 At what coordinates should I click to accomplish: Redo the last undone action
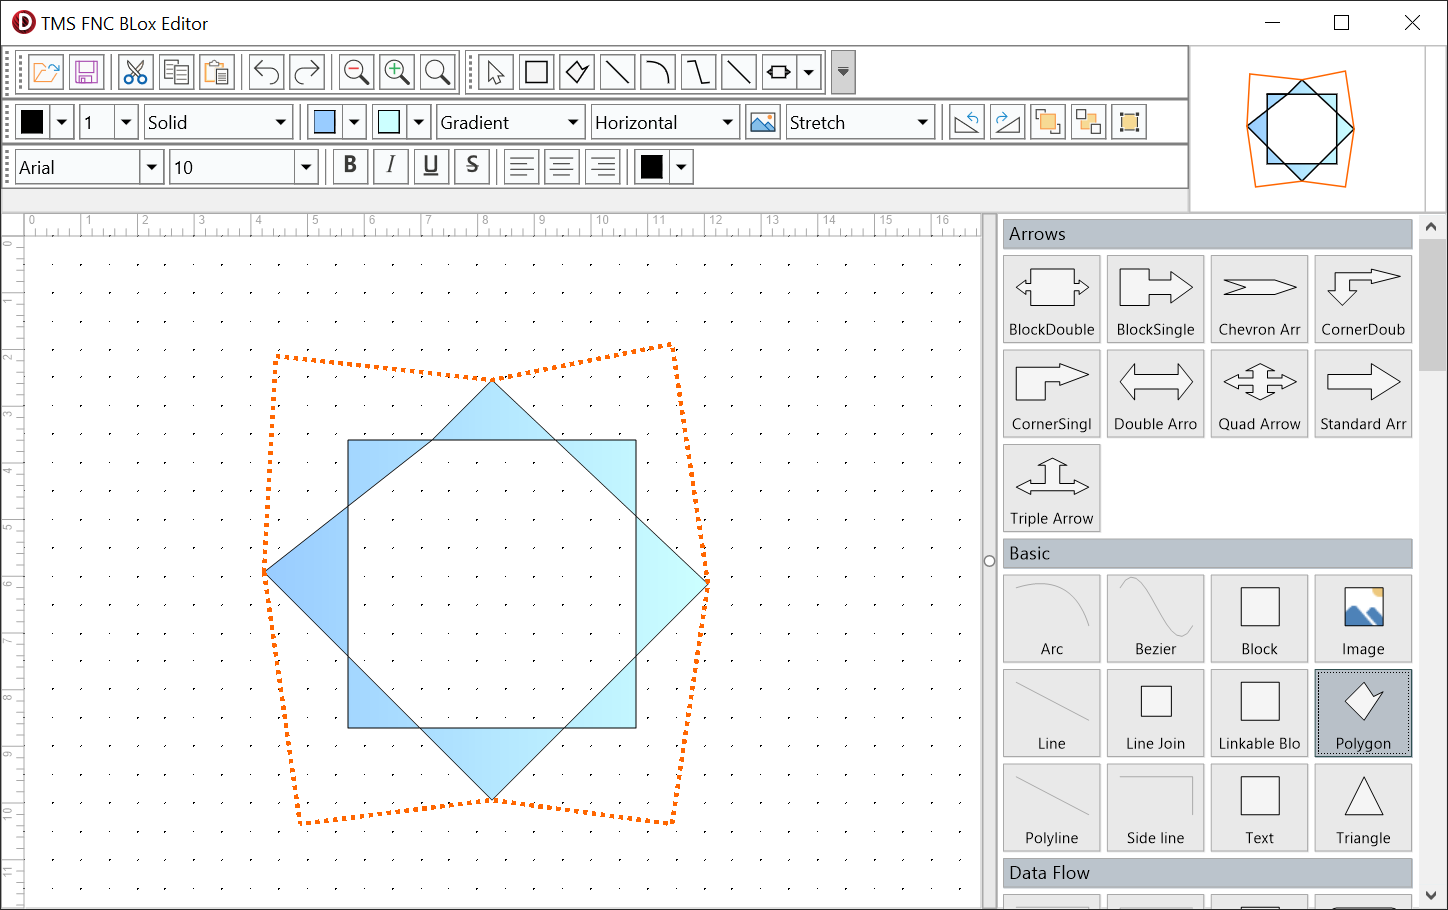click(307, 72)
